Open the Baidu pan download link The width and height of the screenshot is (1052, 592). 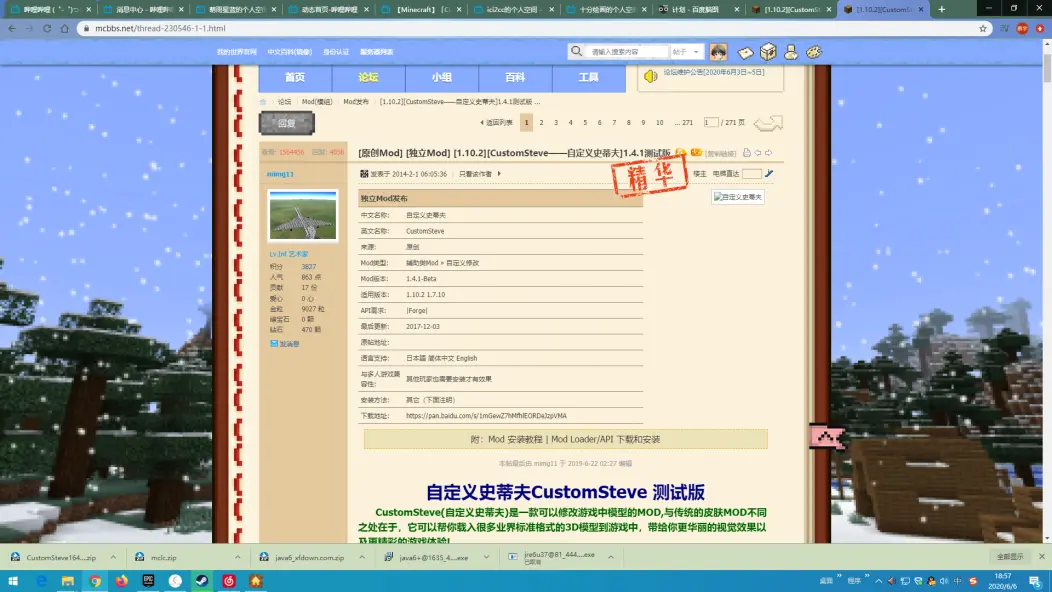[x=486, y=415]
